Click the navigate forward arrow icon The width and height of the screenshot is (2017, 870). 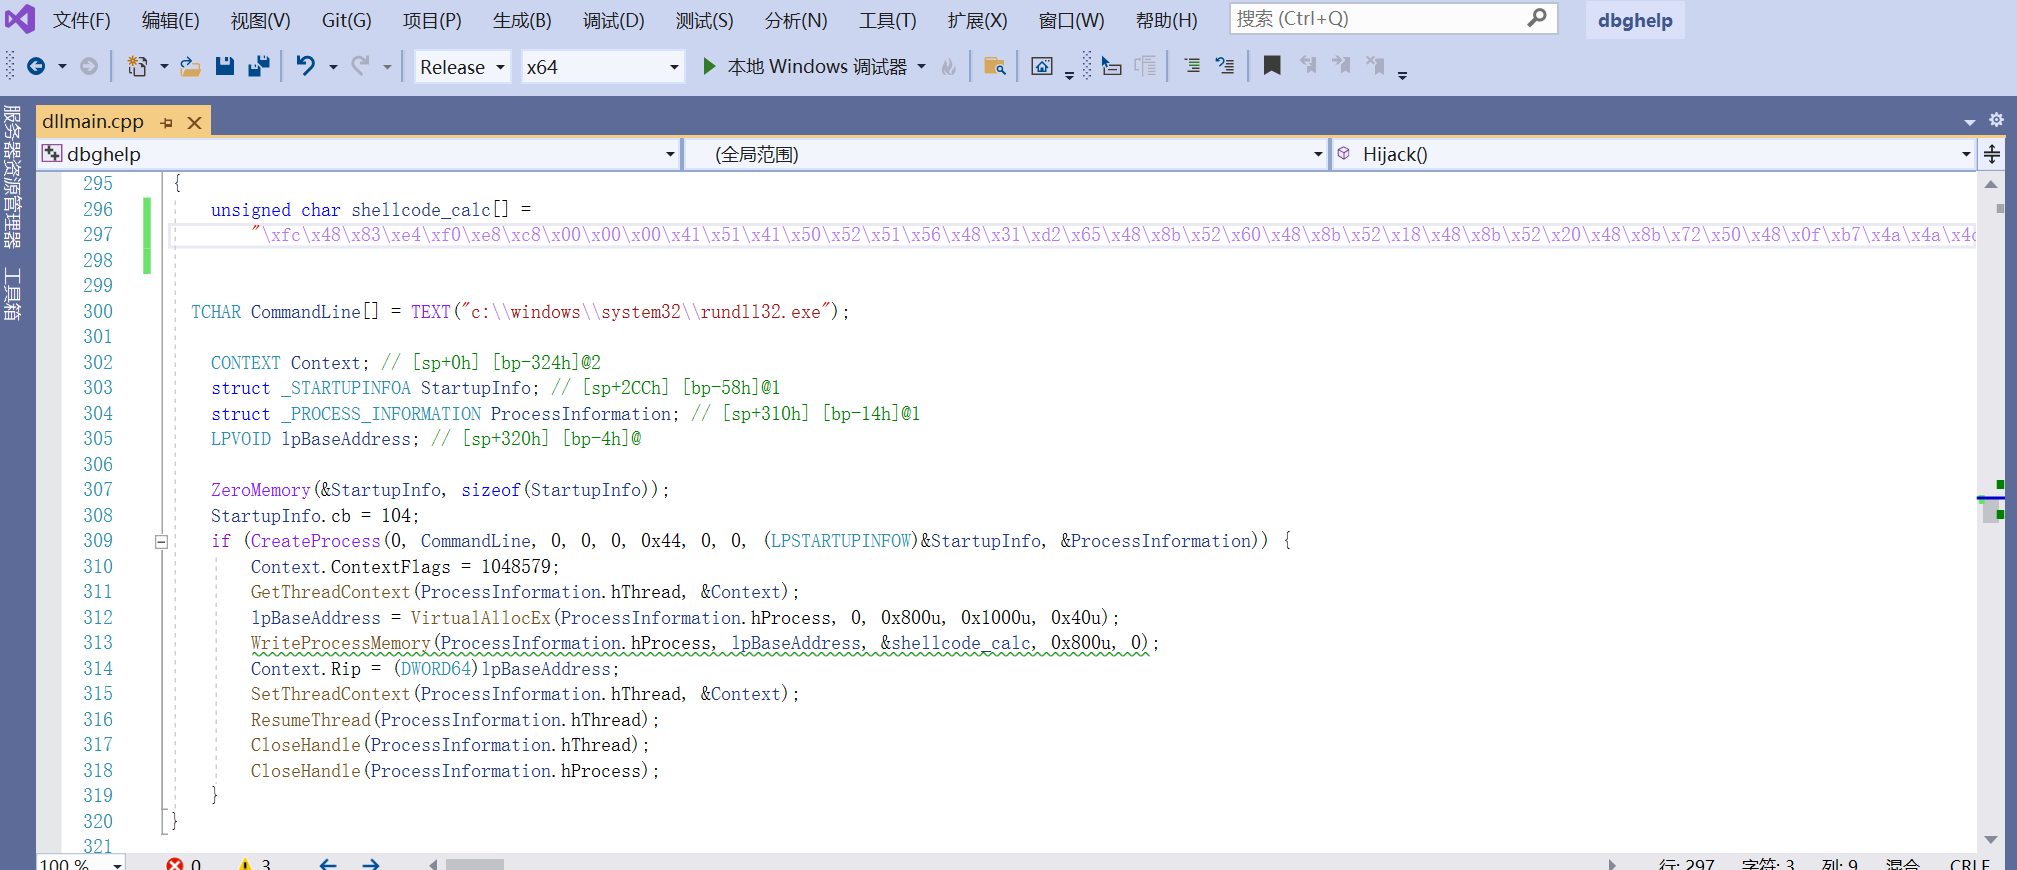(x=89, y=66)
